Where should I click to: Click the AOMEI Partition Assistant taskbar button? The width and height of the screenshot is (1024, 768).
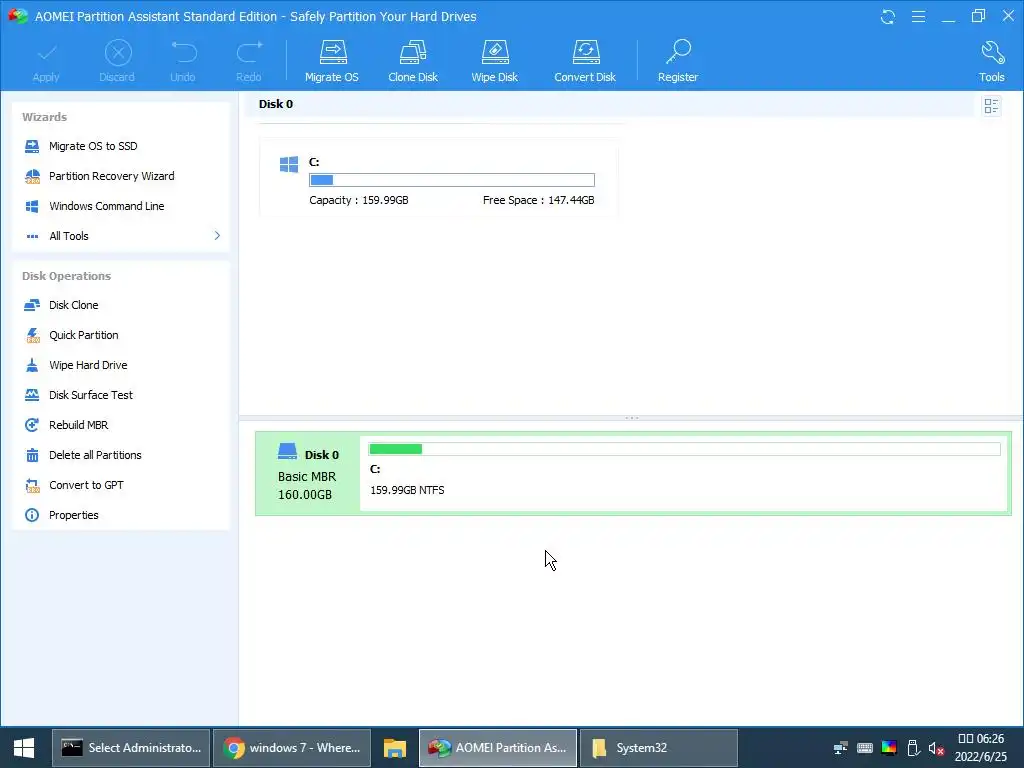coord(498,748)
